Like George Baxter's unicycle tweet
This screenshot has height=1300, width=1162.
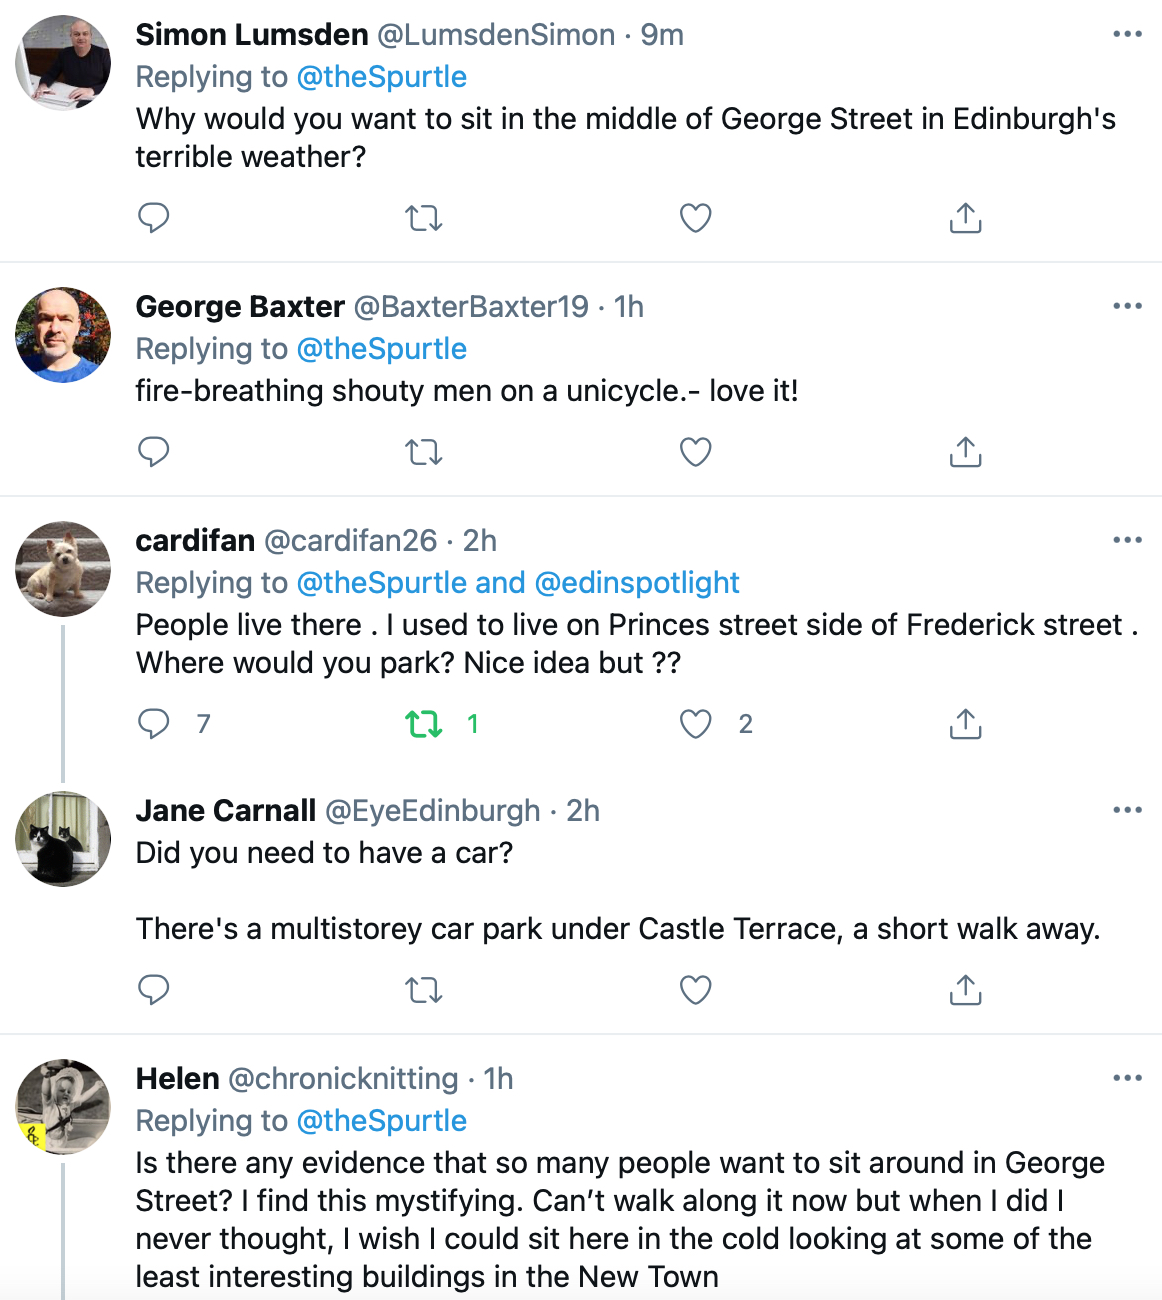click(695, 452)
